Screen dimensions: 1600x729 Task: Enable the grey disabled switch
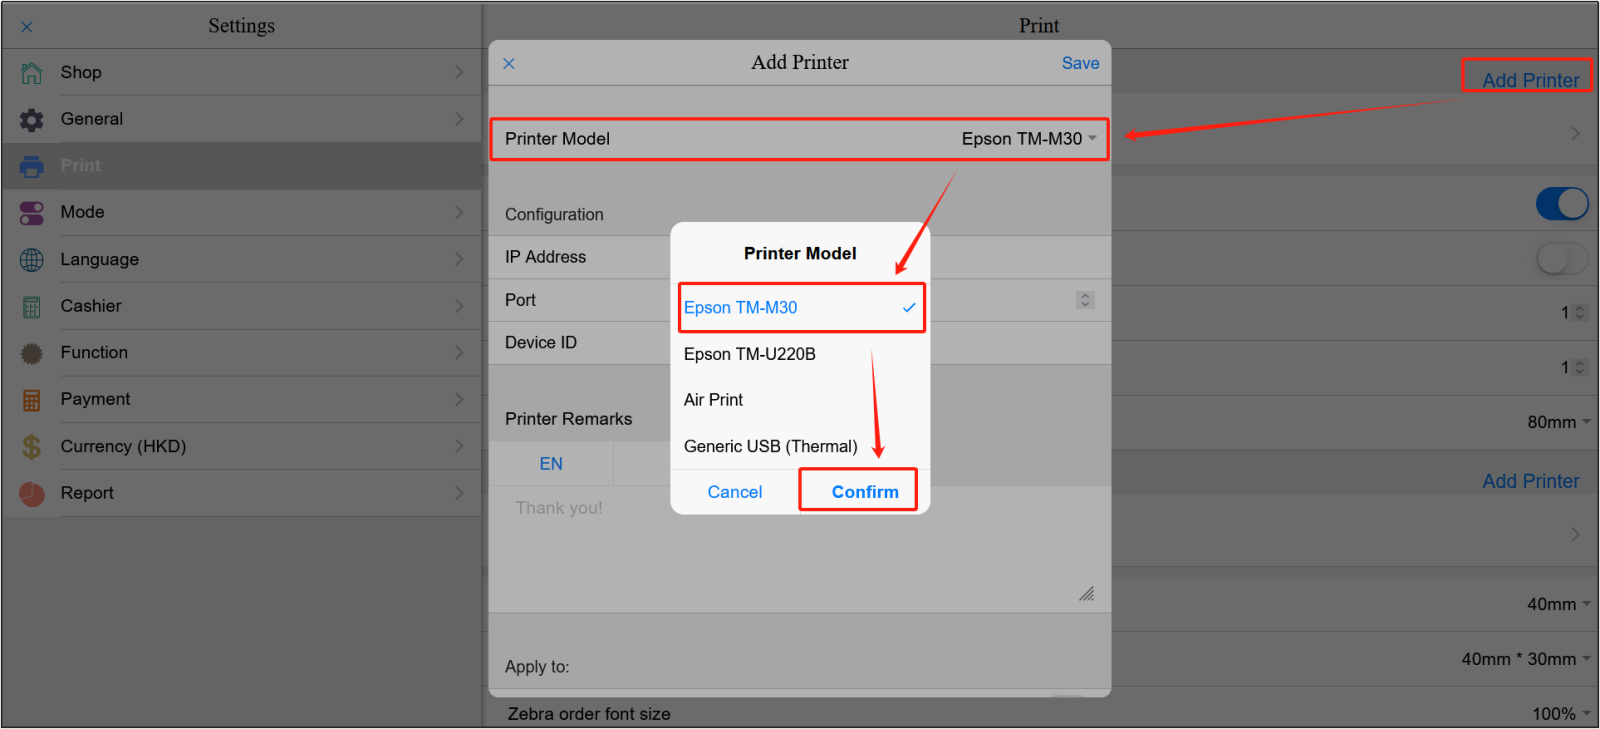point(1561,259)
